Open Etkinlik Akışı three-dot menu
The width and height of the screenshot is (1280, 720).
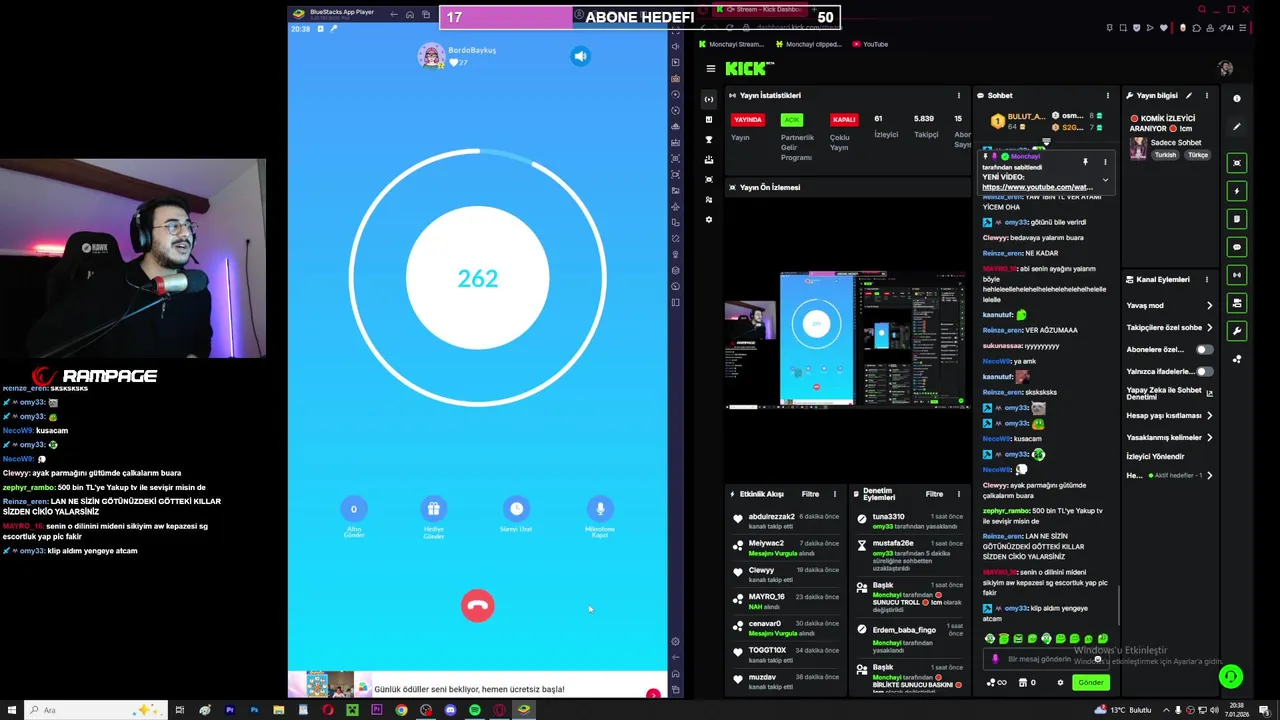click(835, 494)
